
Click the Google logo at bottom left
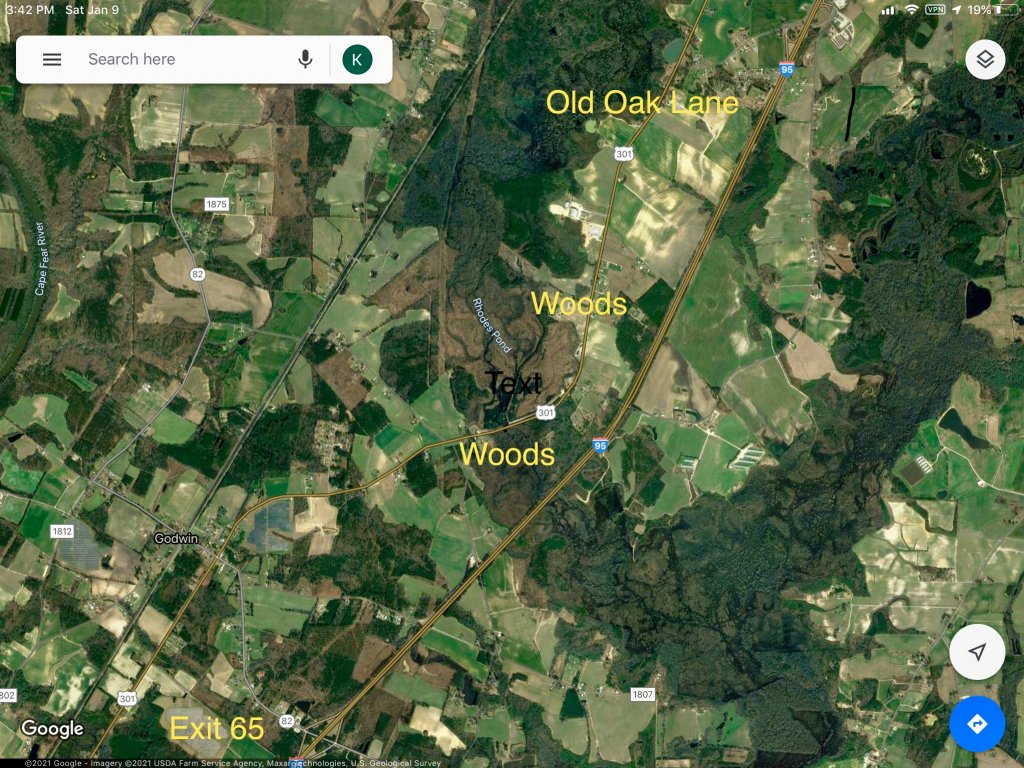pyautogui.click(x=52, y=728)
